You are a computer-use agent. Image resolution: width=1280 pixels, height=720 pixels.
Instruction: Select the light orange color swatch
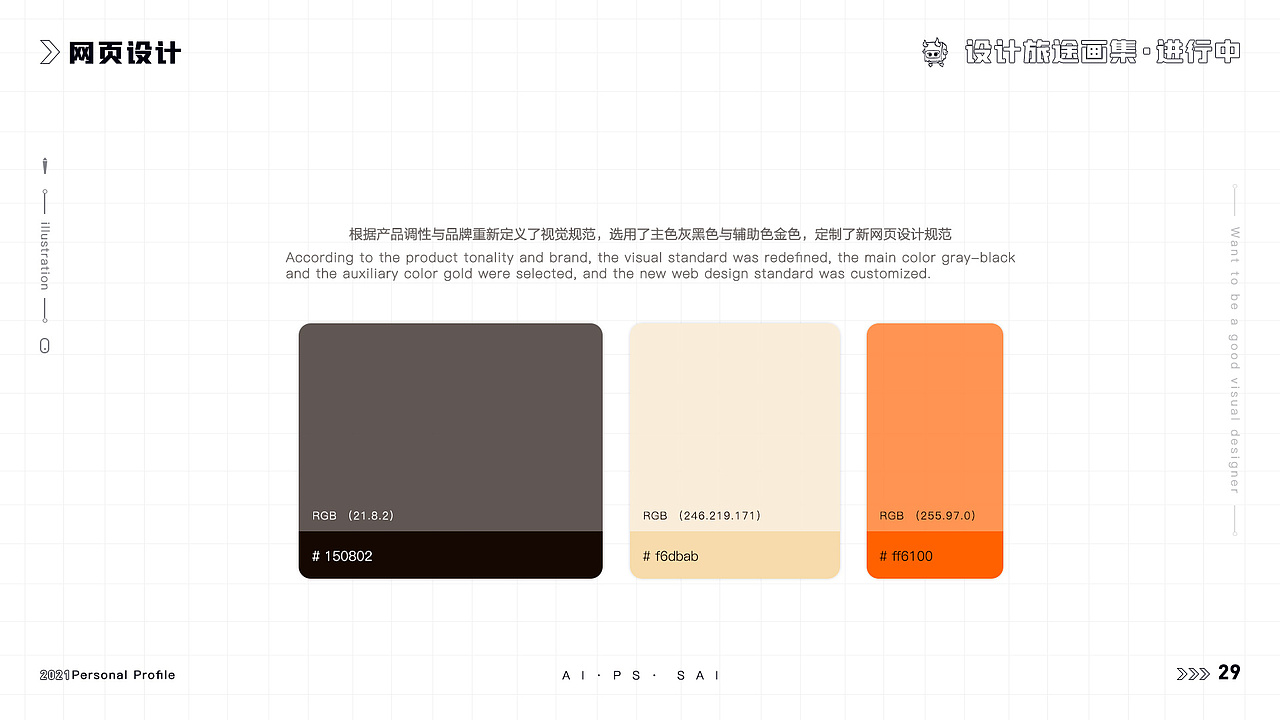[x=935, y=427]
